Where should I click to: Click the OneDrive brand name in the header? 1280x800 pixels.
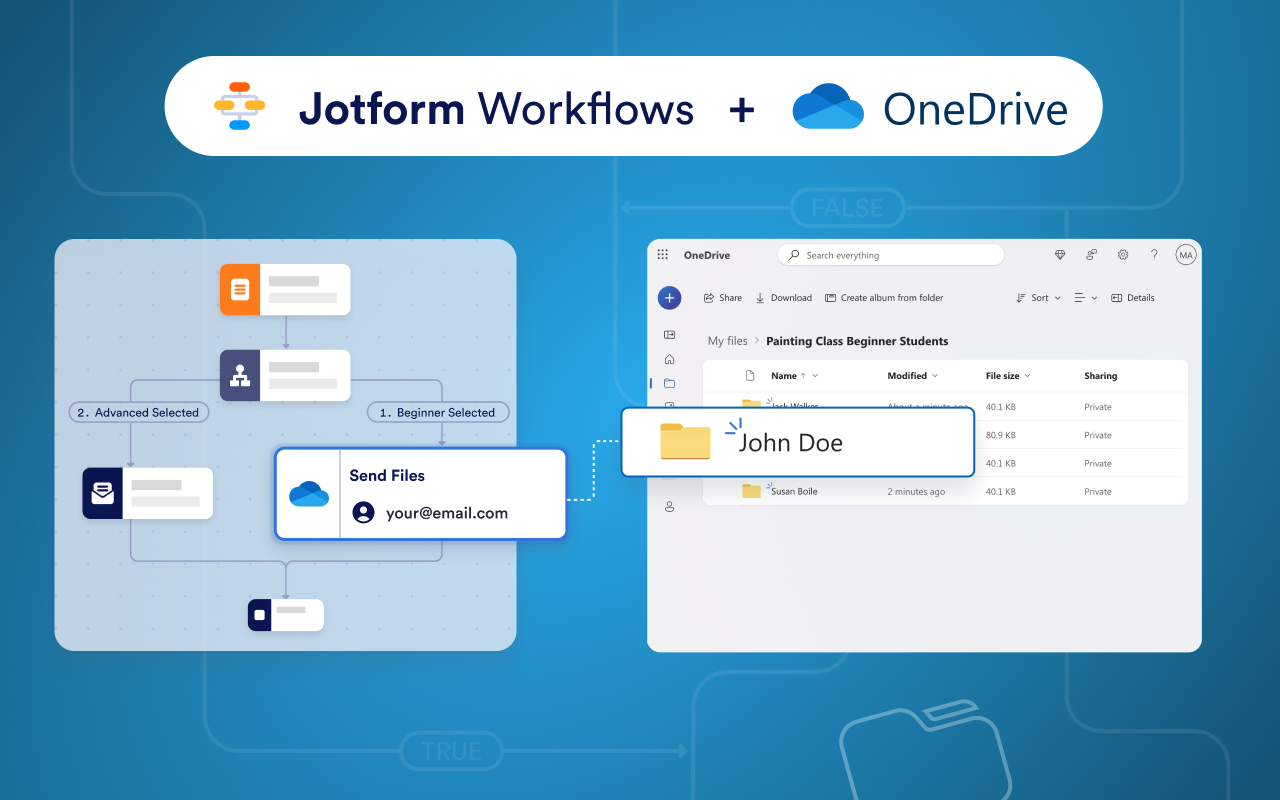tap(707, 255)
